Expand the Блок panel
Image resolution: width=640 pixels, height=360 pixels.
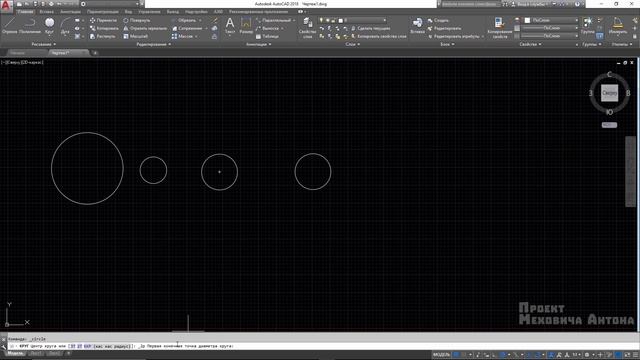click(447, 44)
